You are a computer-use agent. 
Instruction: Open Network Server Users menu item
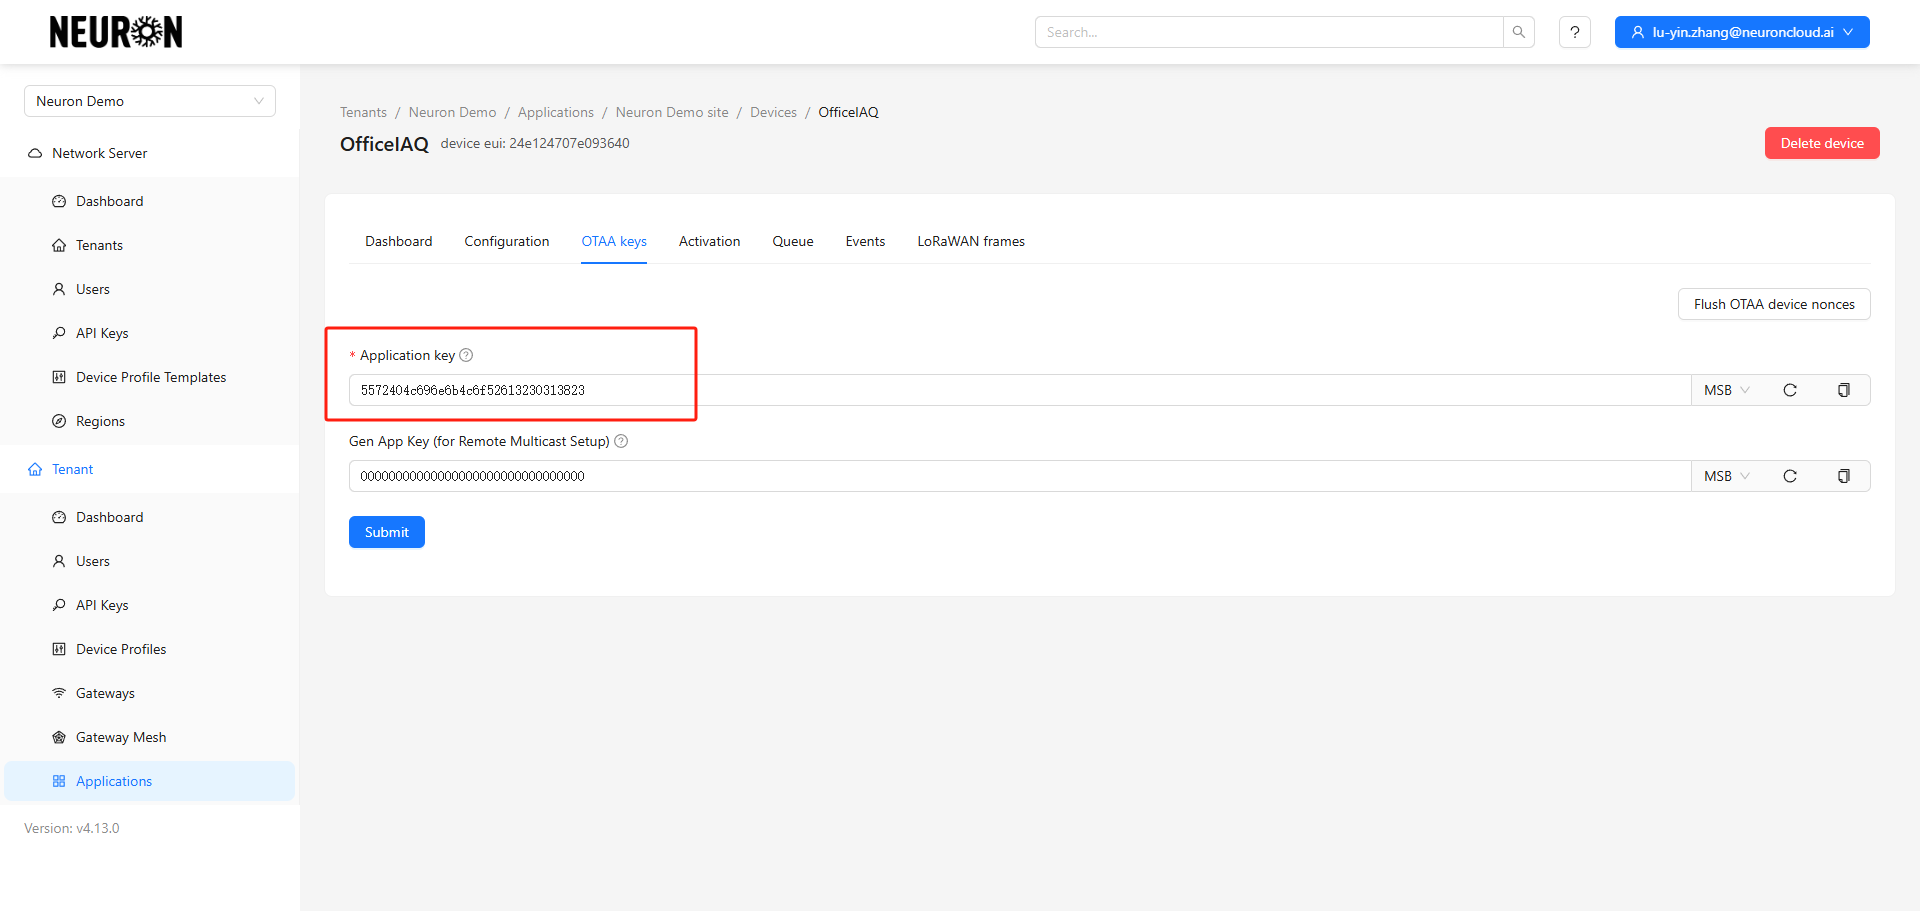tap(150, 289)
